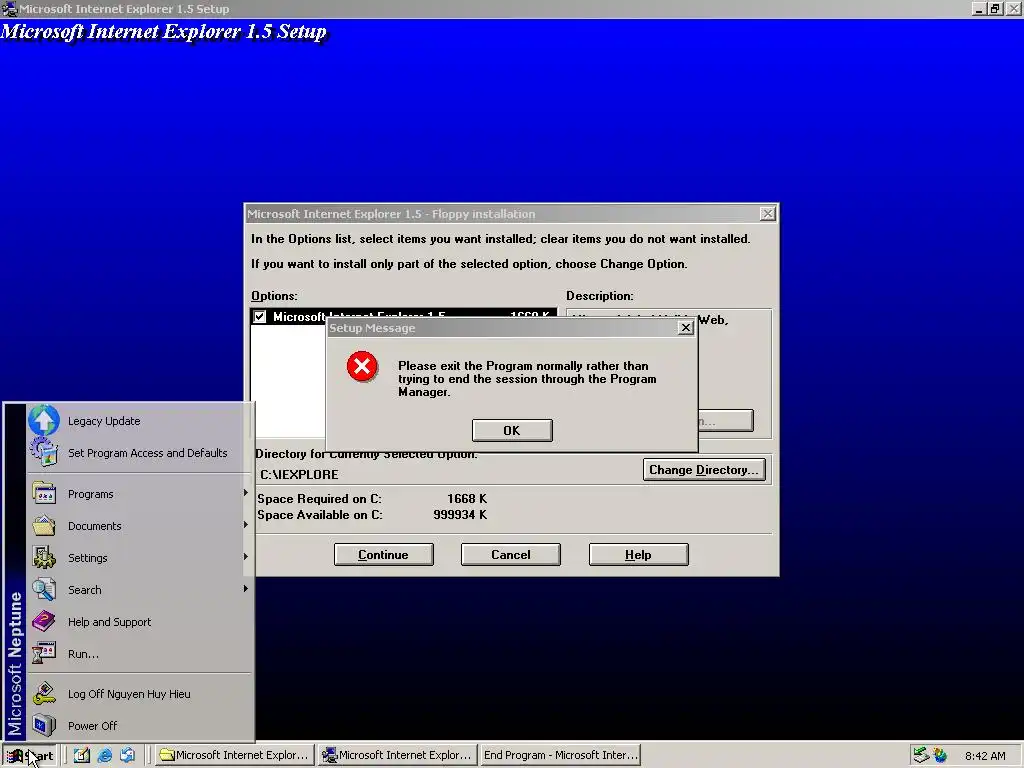1024x768 pixels.
Task: Minimize the Internet Explorer 1.5 Setup window
Action: point(978,8)
